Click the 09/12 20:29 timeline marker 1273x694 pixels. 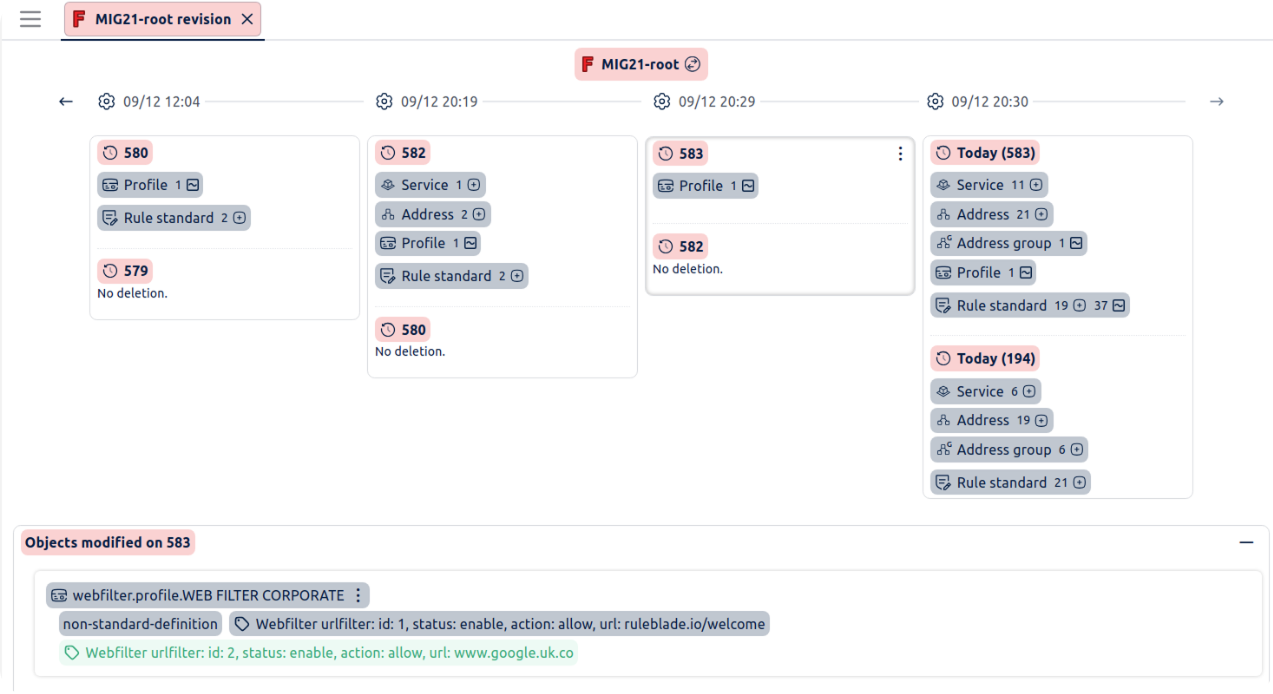(716, 101)
